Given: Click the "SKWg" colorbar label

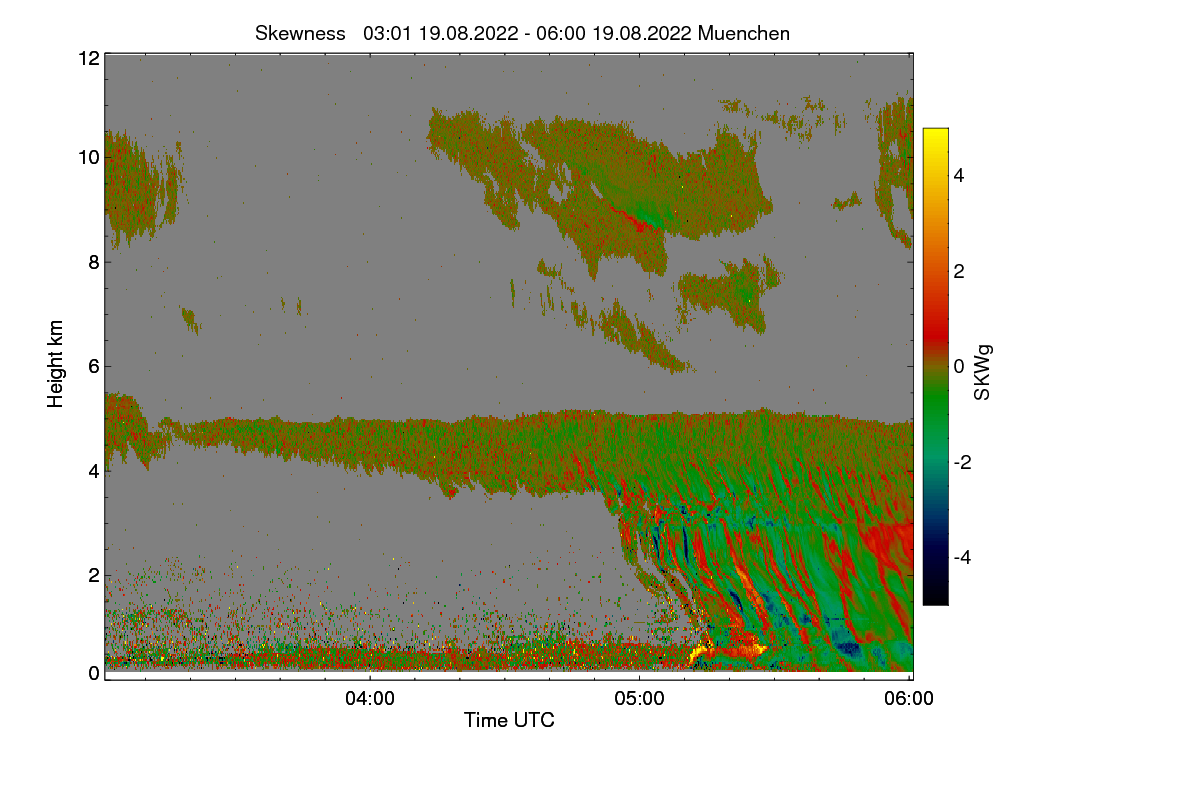Looking at the screenshot, I should click(983, 373).
